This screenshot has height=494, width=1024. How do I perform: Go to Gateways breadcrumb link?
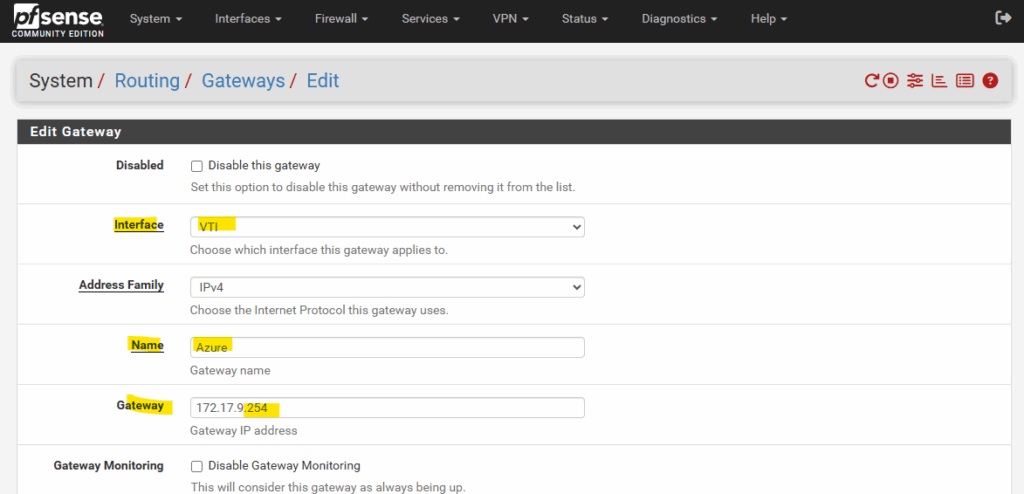243,81
